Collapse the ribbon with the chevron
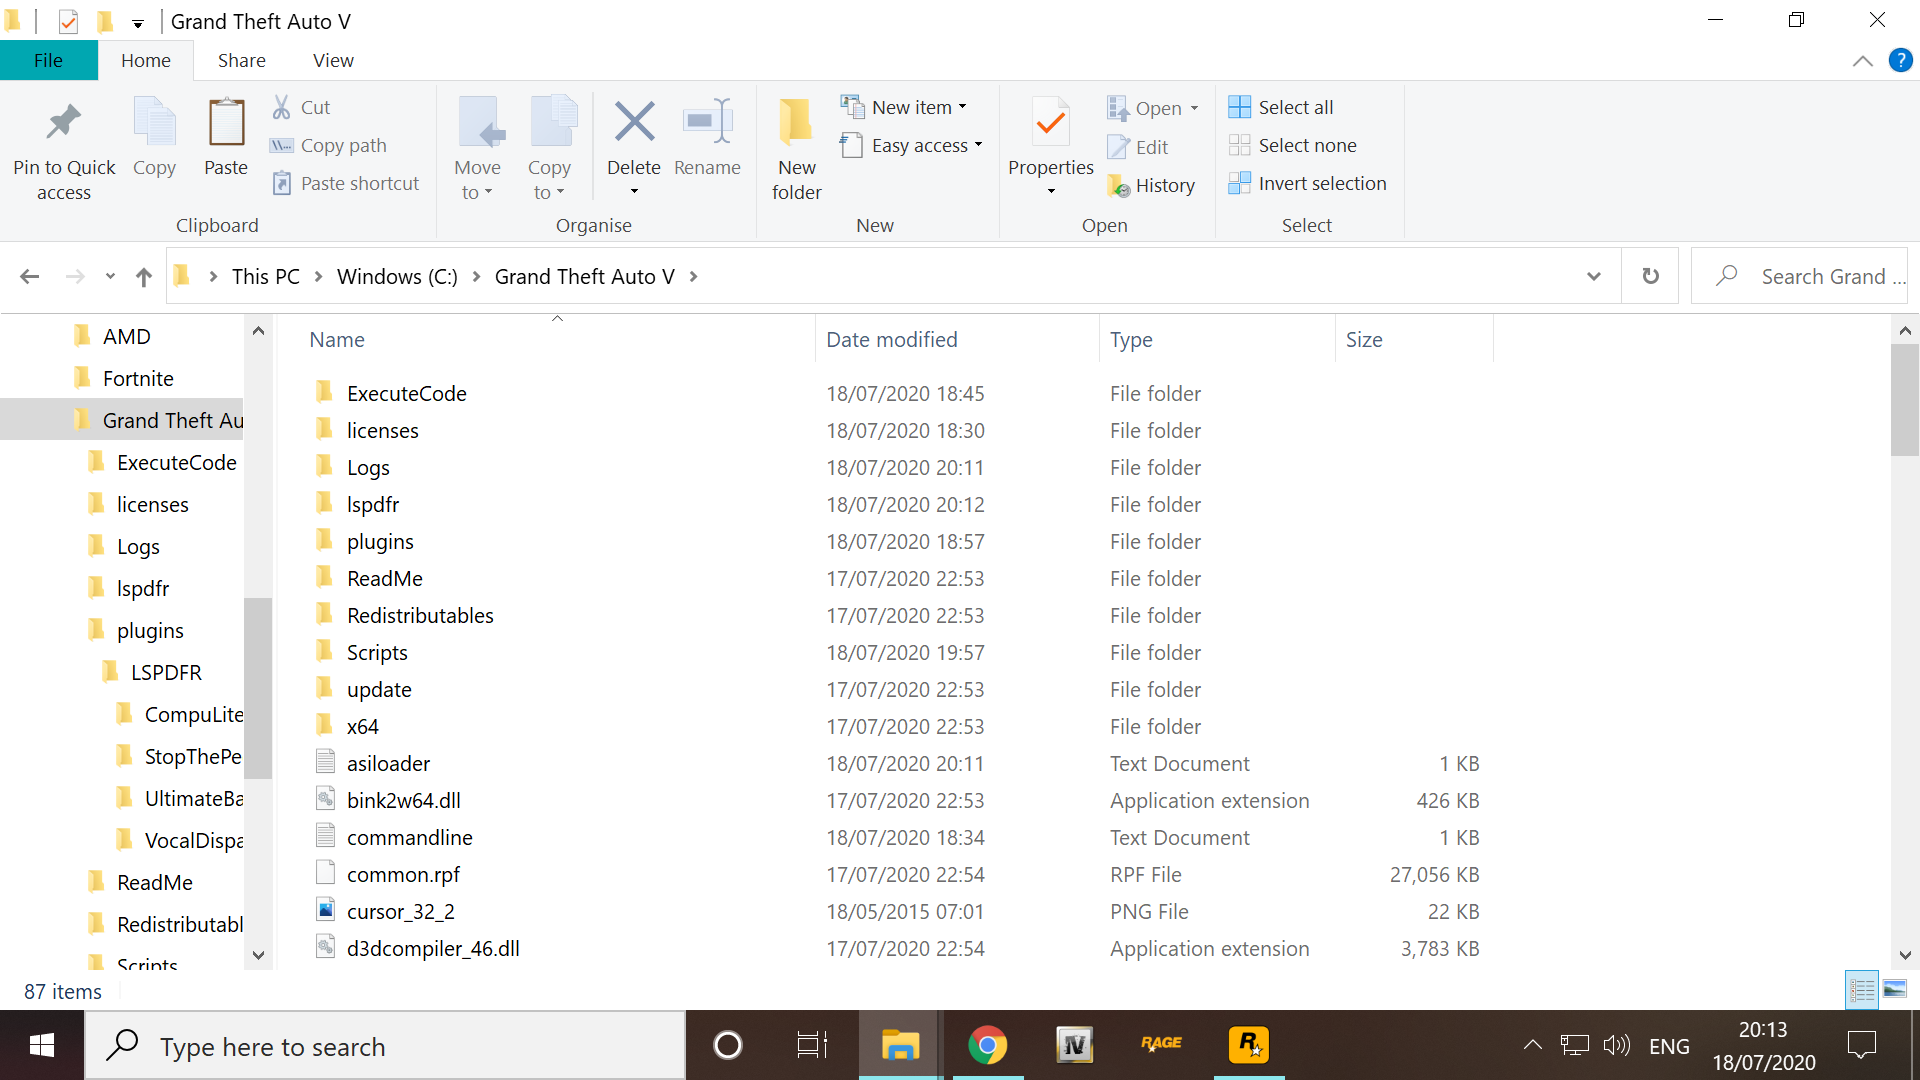 pyautogui.click(x=1862, y=61)
